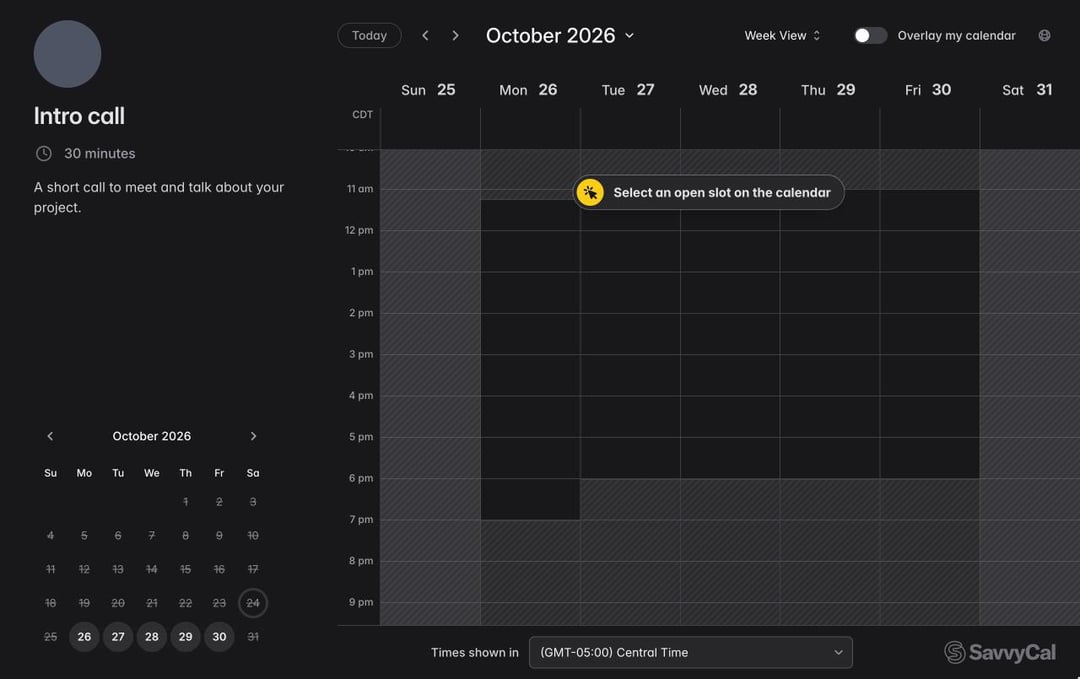Pick the 12 pm slot on Monday 26

point(530,251)
